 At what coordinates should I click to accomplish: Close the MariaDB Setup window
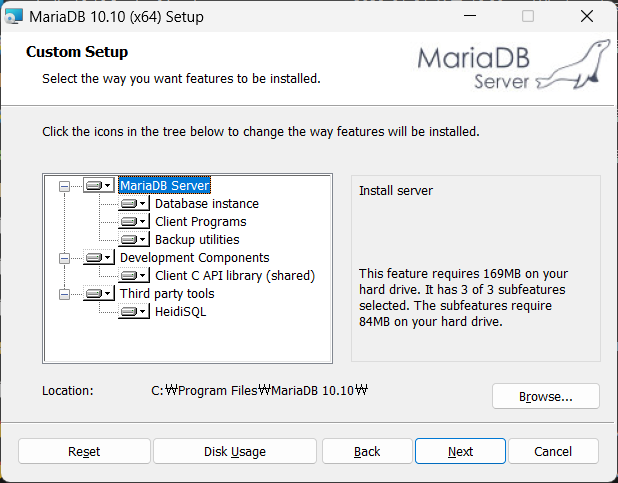[x=587, y=16]
